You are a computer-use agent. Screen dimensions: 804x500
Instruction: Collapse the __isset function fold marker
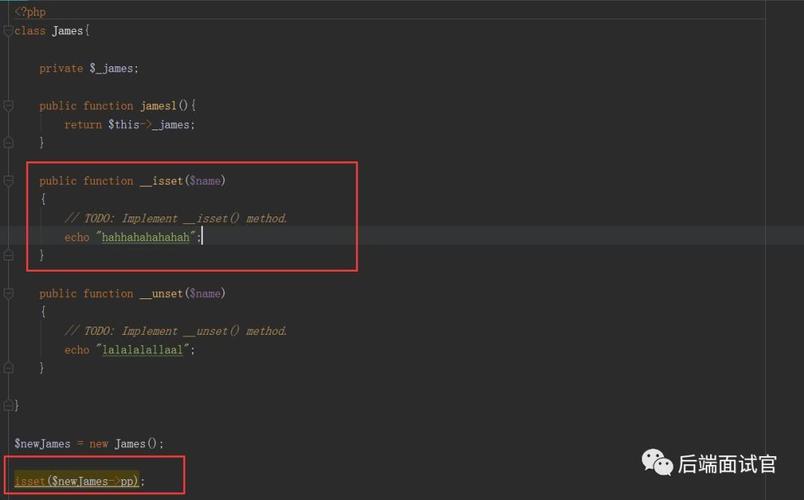(x=8, y=181)
